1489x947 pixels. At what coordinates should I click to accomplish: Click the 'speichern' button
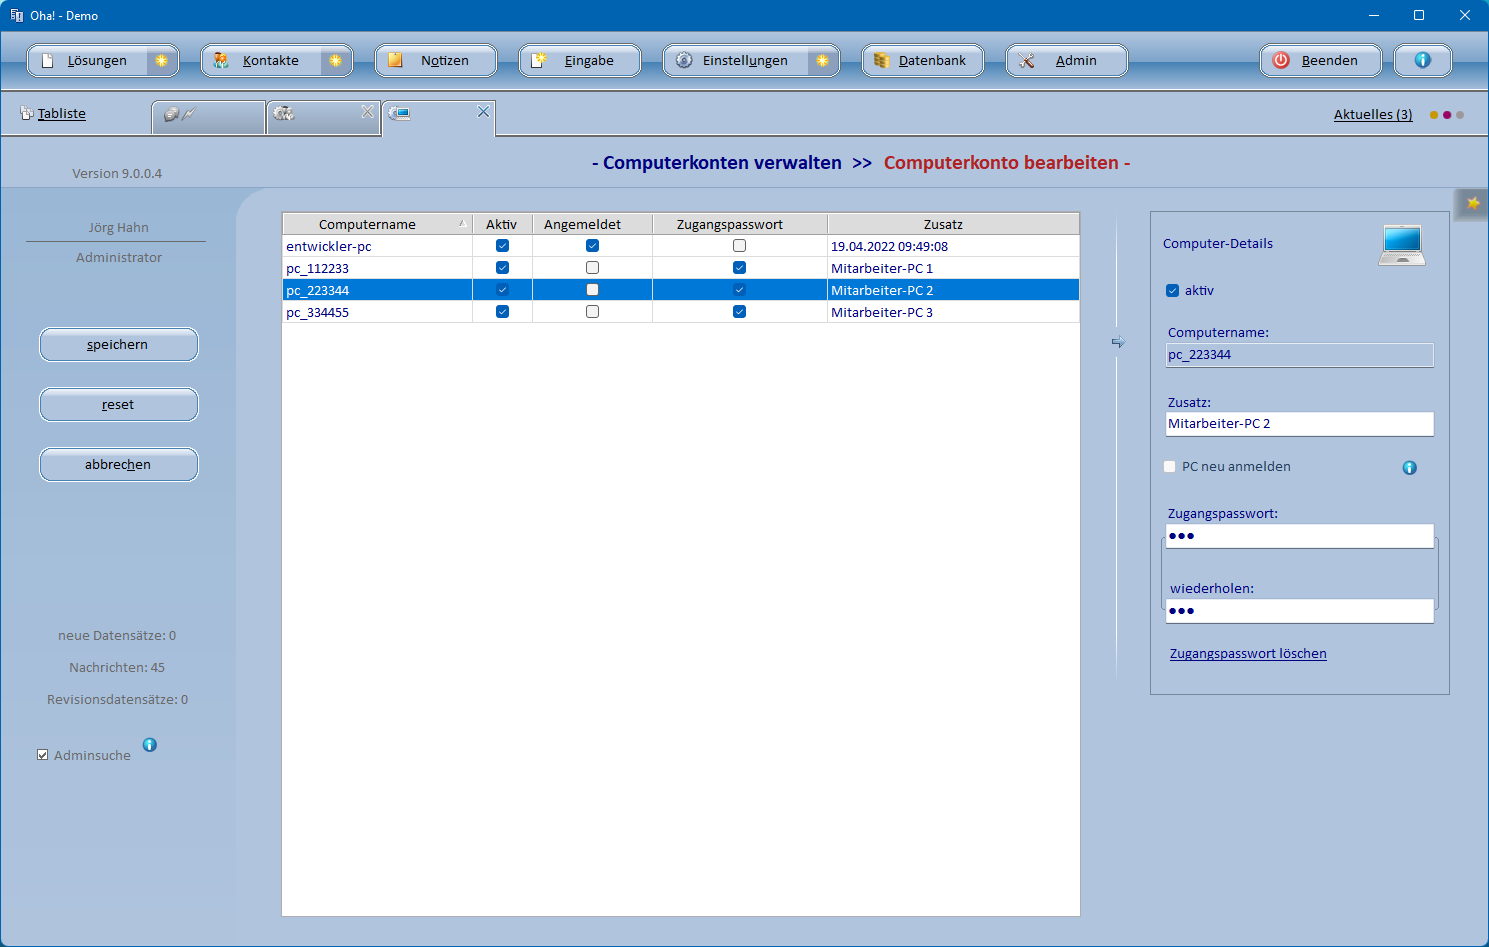point(118,345)
